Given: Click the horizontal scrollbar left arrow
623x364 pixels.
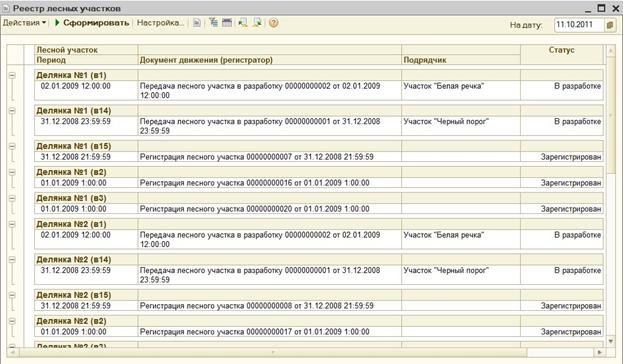Looking at the screenshot, I should click(x=12, y=352).
